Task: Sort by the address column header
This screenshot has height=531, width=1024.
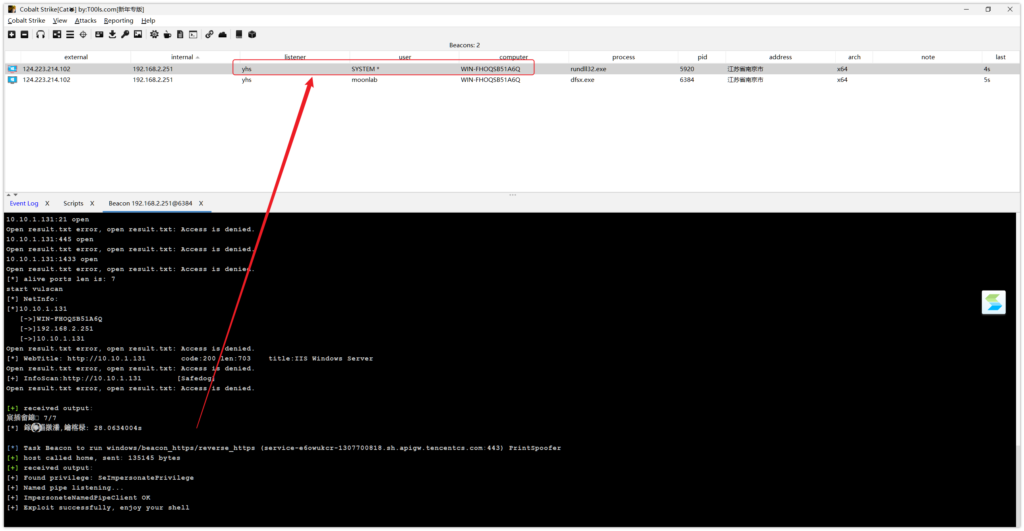Action: 780,57
